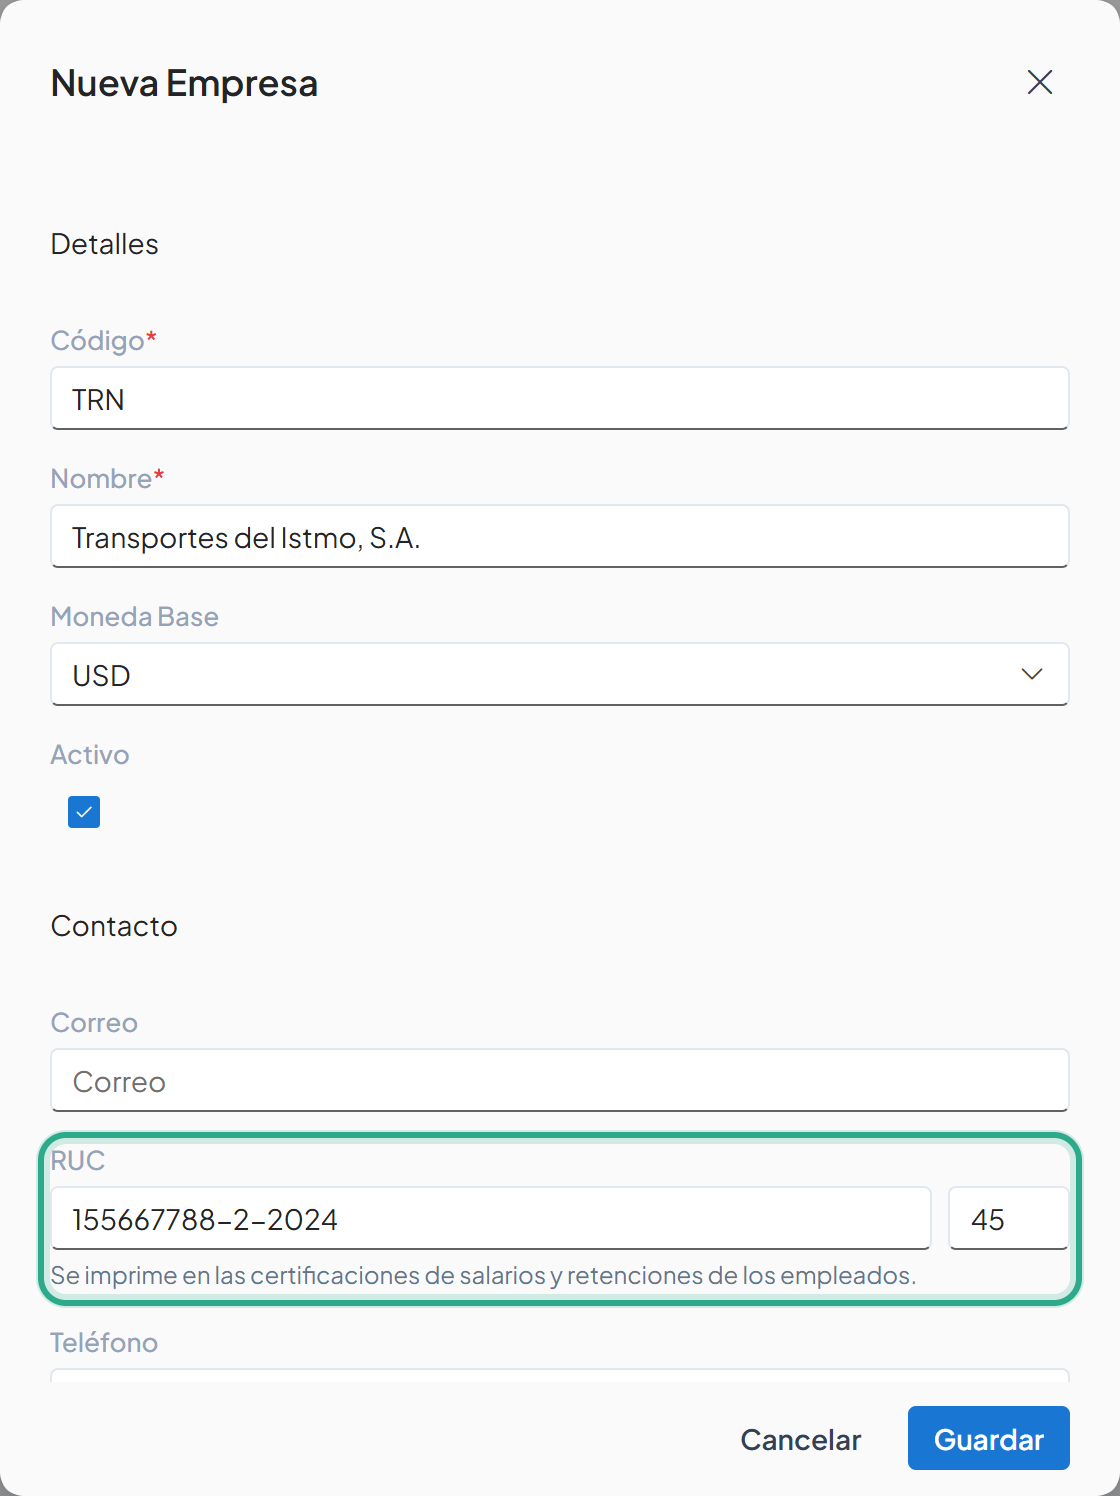Click the Activo label
Viewport: 1120px width, 1496px height.
(90, 754)
